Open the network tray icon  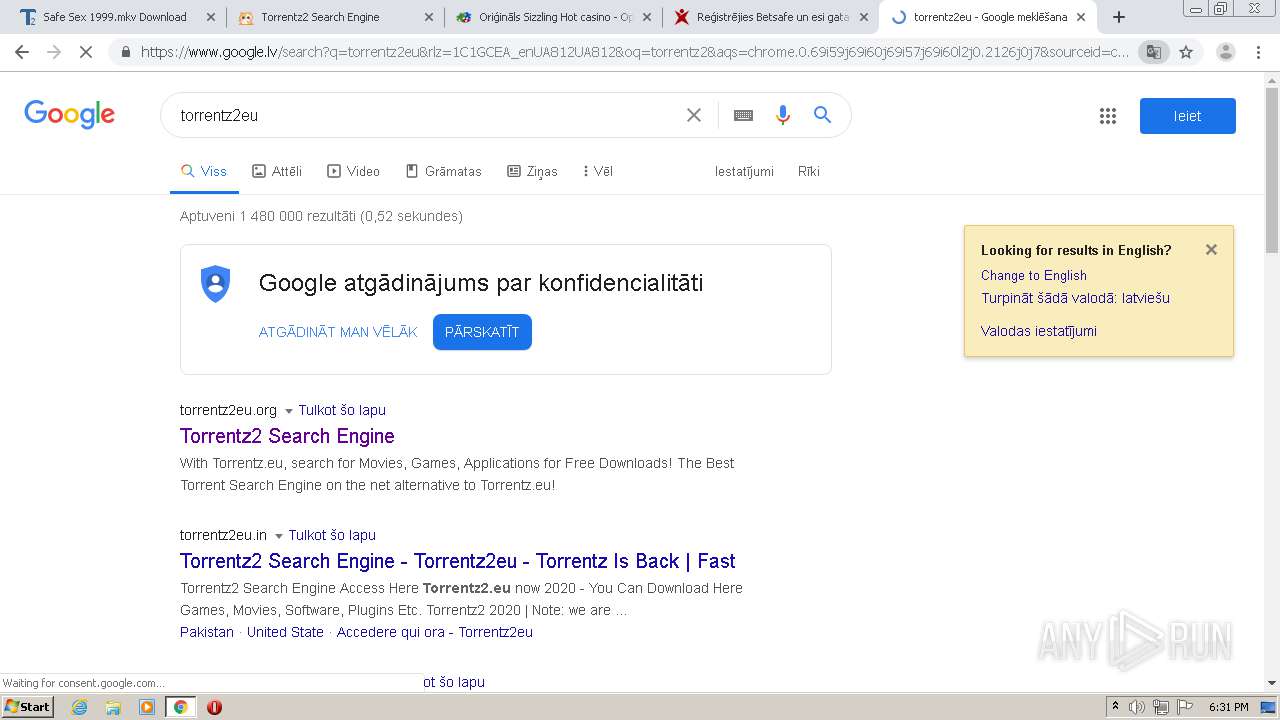pos(1161,707)
